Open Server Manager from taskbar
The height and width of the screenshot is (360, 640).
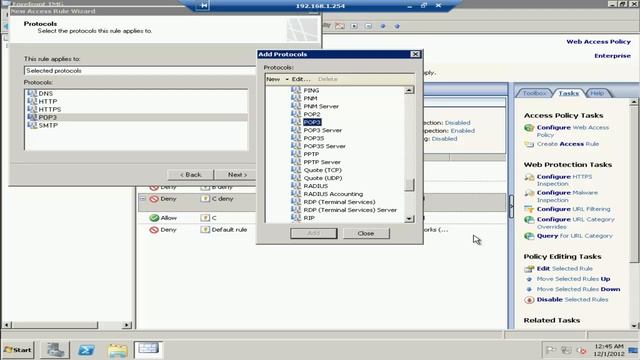55,350
